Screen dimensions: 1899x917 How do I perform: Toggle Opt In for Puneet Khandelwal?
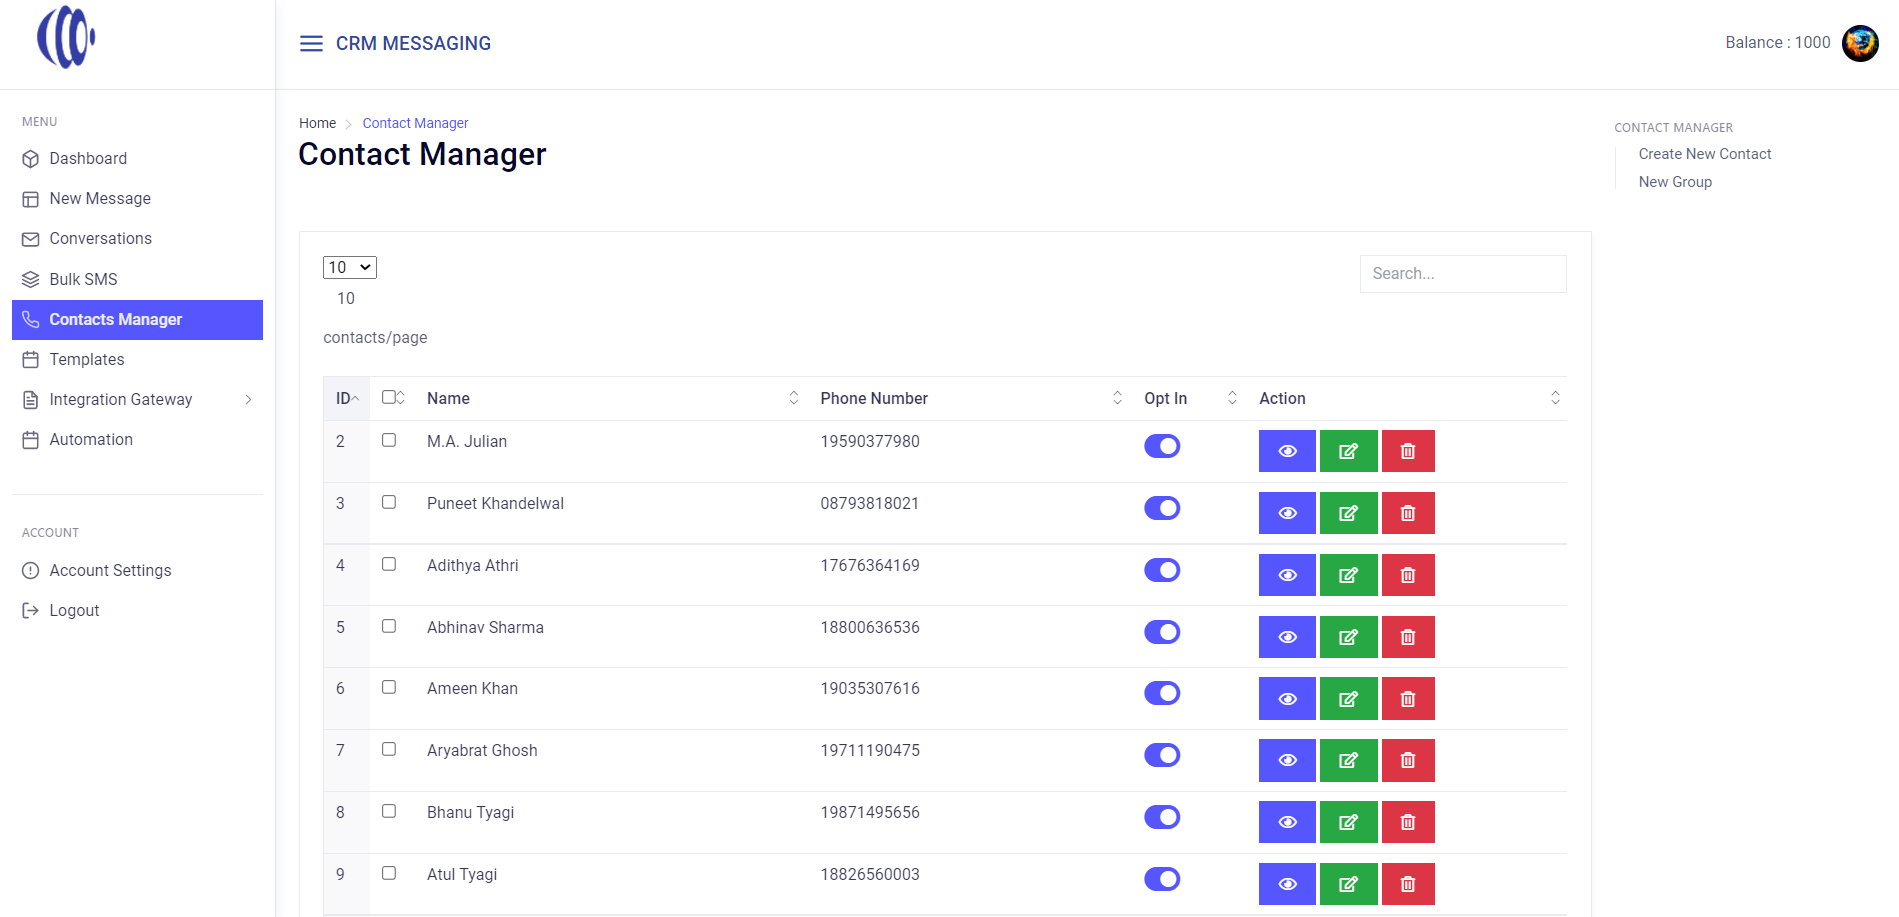coord(1162,508)
